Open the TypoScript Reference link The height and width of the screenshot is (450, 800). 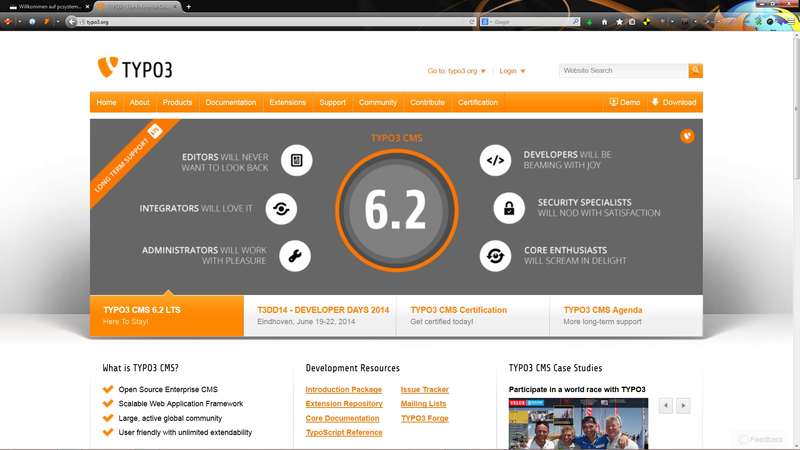(x=344, y=433)
